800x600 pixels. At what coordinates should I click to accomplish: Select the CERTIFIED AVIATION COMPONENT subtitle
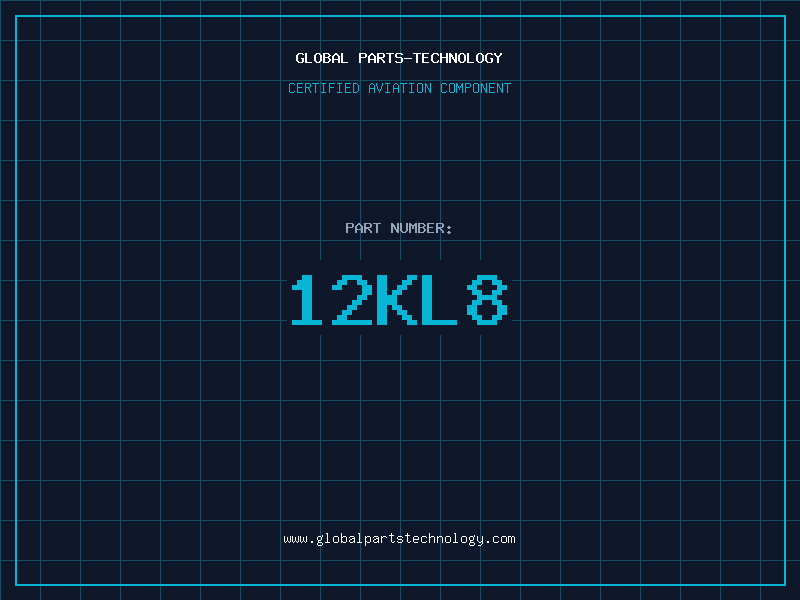399,88
